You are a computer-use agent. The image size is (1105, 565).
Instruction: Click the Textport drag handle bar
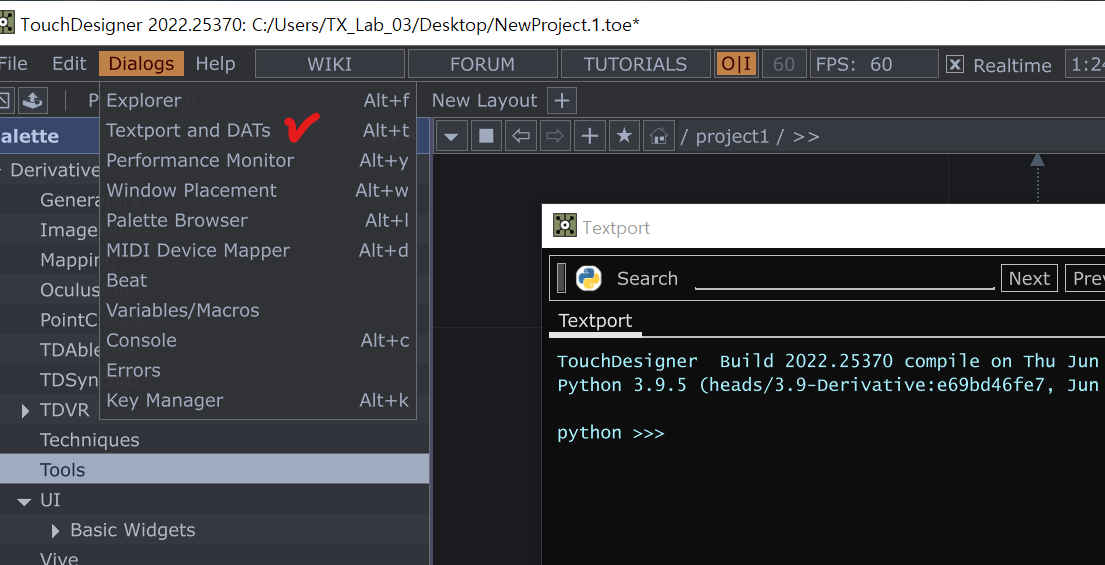561,278
